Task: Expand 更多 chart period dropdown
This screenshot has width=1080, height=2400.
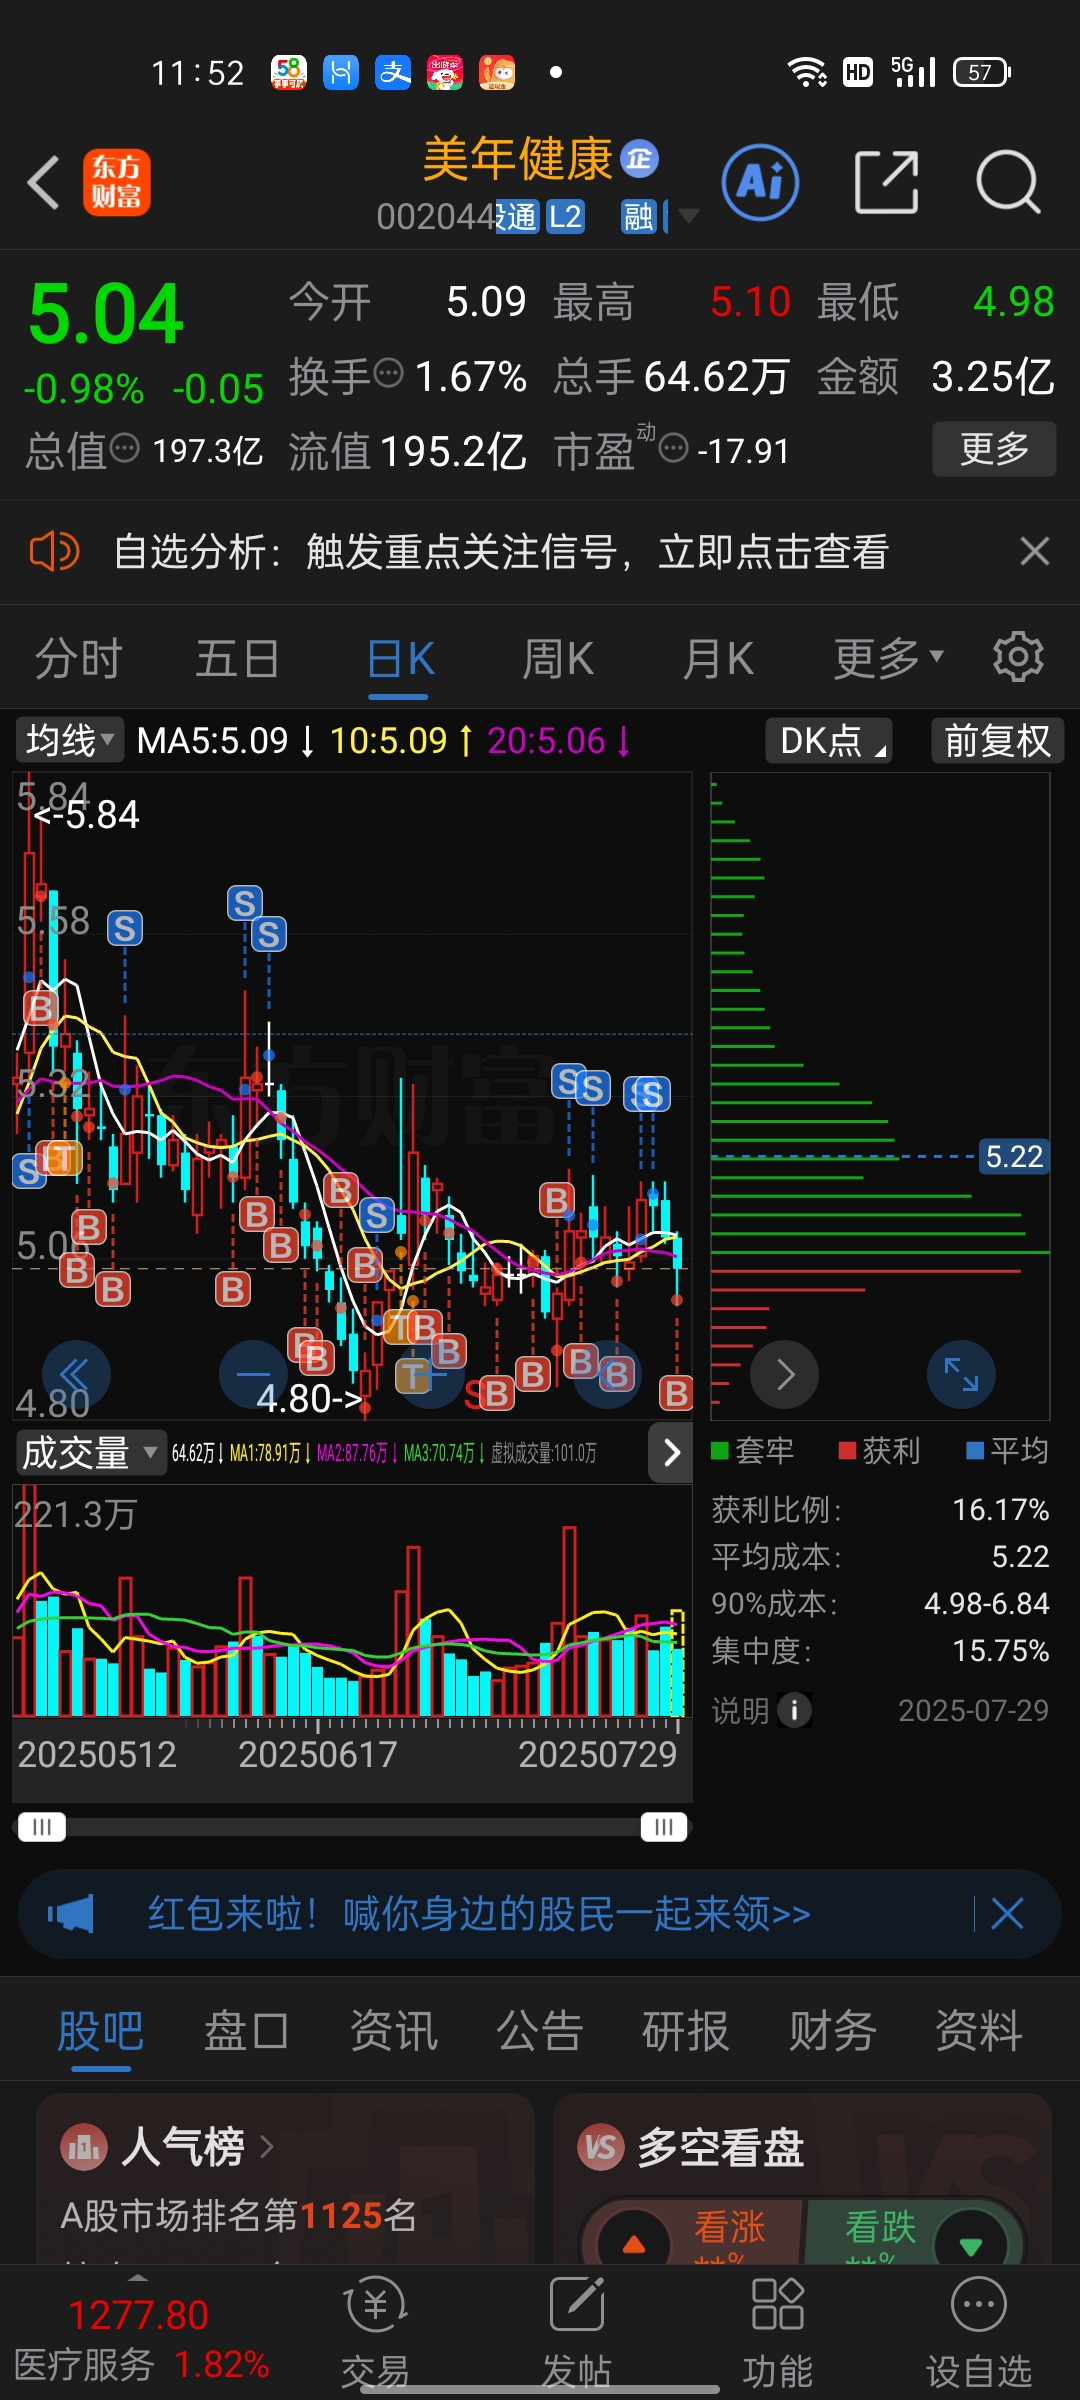Action: tap(889, 658)
